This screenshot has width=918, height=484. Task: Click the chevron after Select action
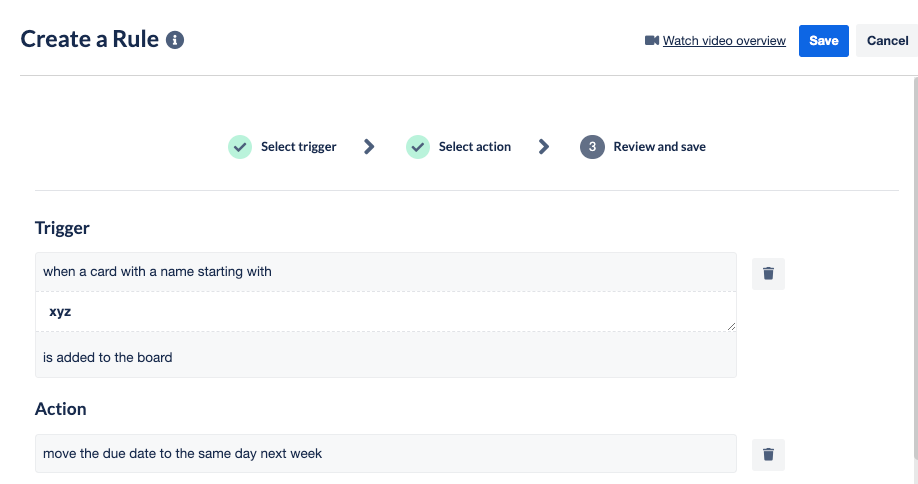[x=544, y=147]
